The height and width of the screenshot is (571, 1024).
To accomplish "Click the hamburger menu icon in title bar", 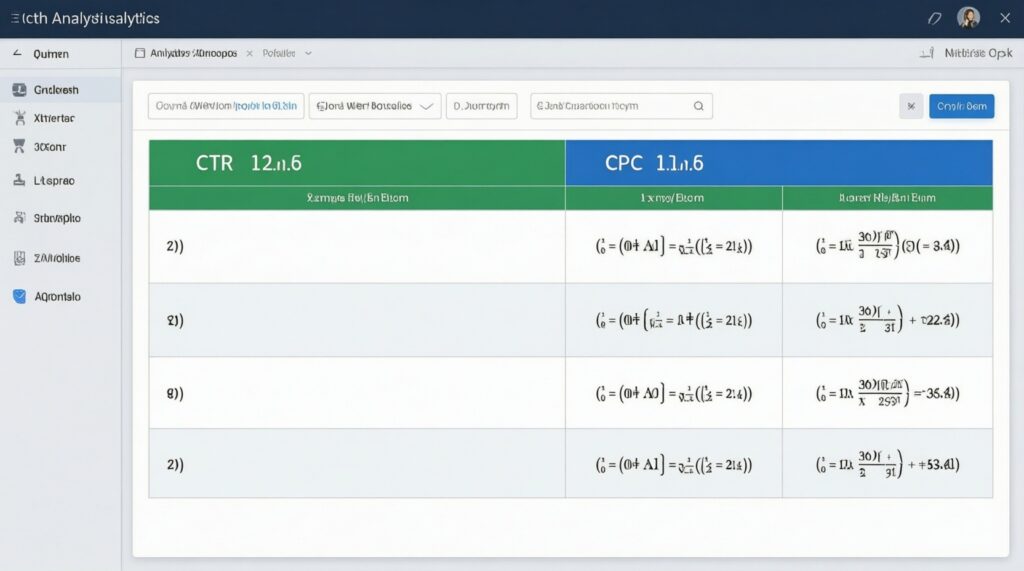I will [x=14, y=19].
